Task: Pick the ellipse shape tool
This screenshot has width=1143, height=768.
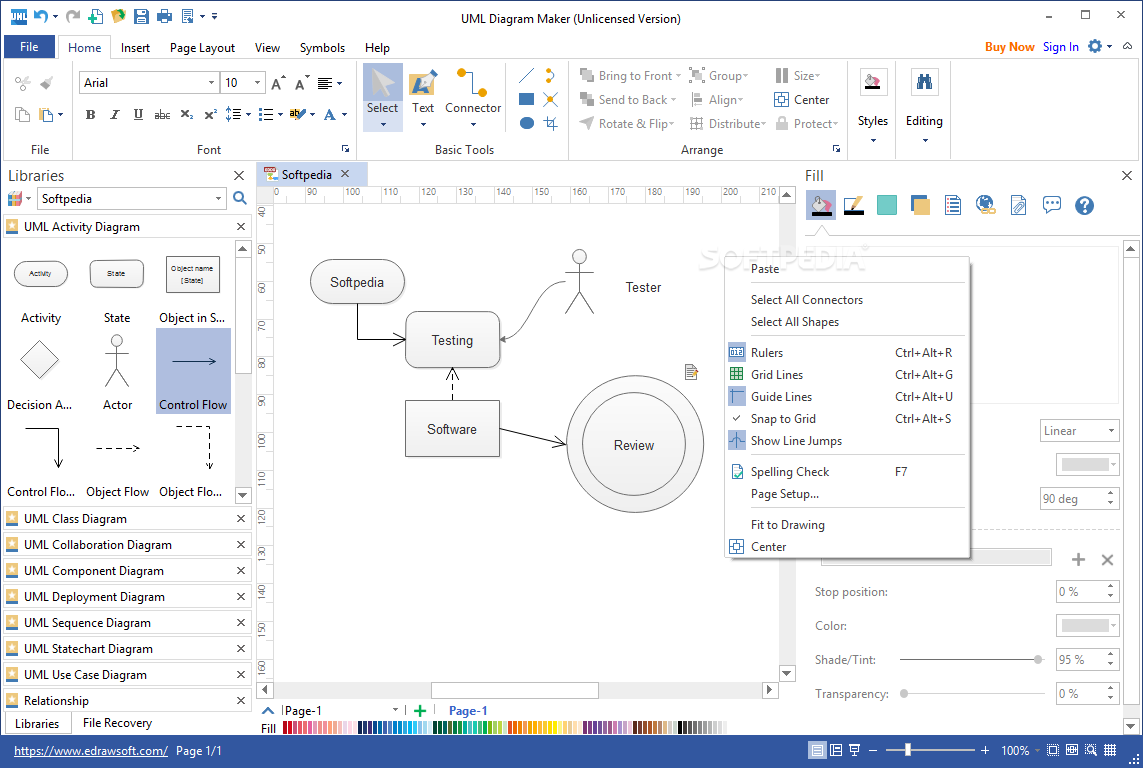Action: 526,123
